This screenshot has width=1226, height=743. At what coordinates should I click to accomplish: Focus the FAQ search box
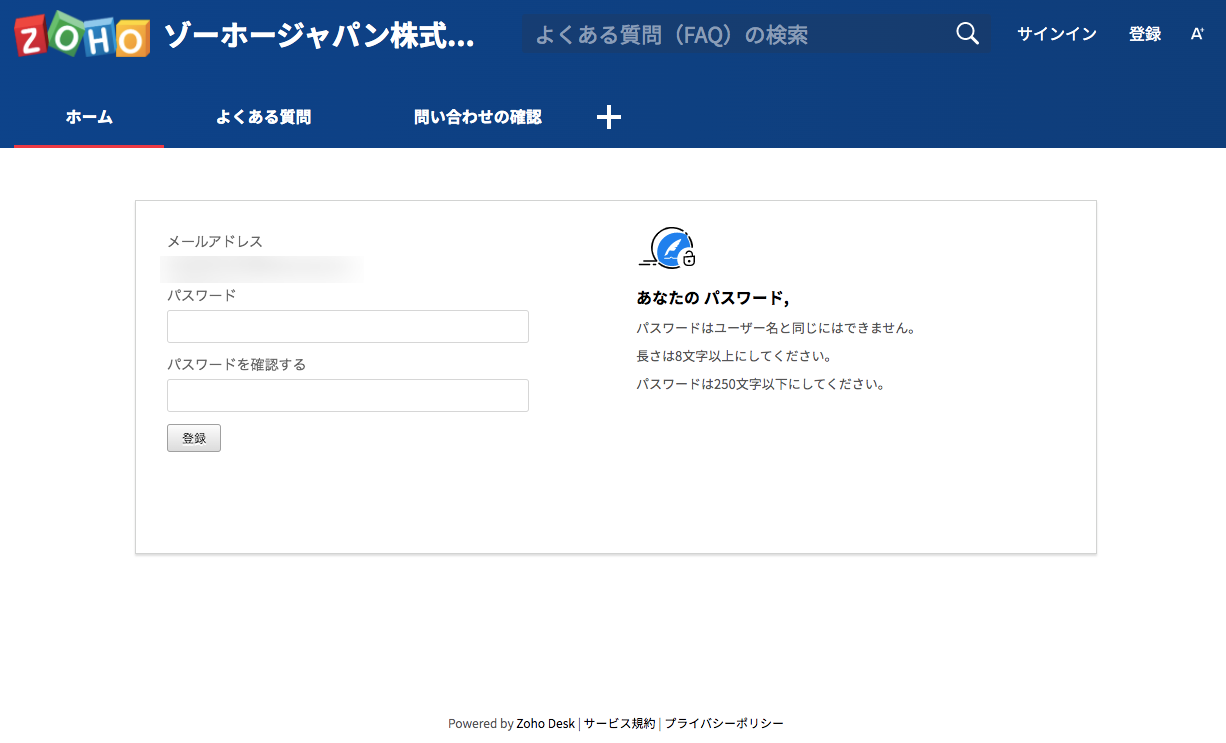click(735, 35)
